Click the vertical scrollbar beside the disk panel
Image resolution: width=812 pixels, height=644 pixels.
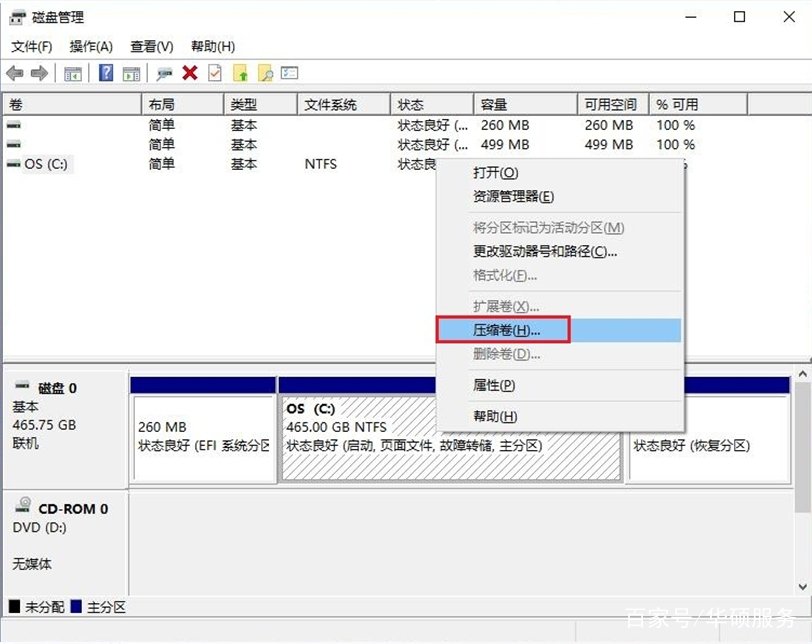pos(803,450)
